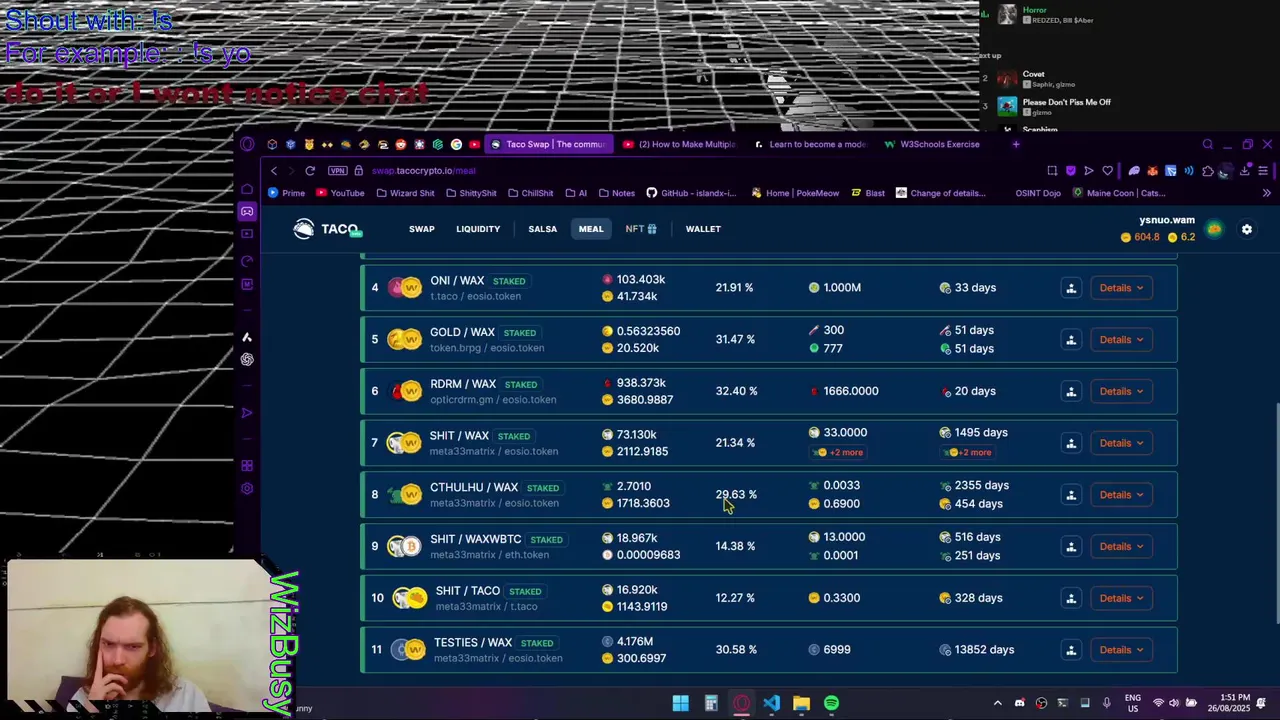Open File Explorer from the taskbar
Image resolution: width=1280 pixels, height=720 pixels.
(x=801, y=704)
